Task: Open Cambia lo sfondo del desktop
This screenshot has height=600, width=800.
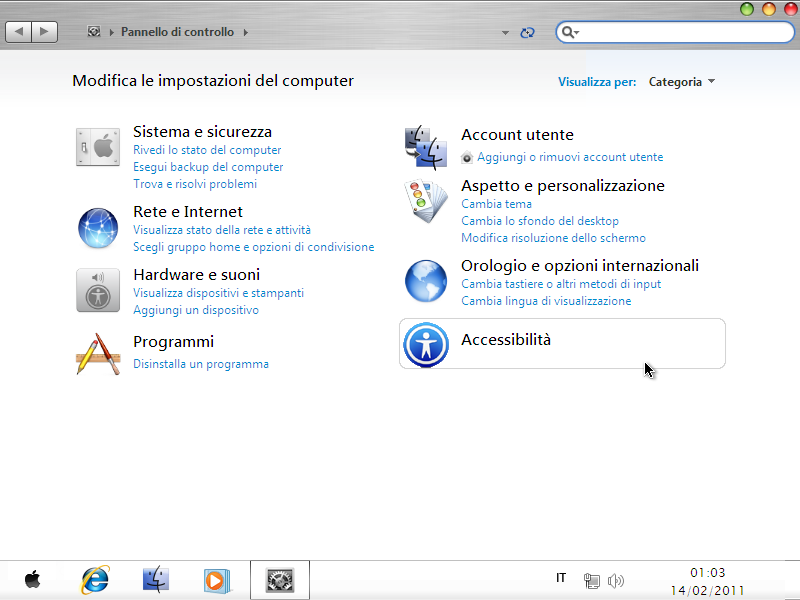Action: coord(540,221)
